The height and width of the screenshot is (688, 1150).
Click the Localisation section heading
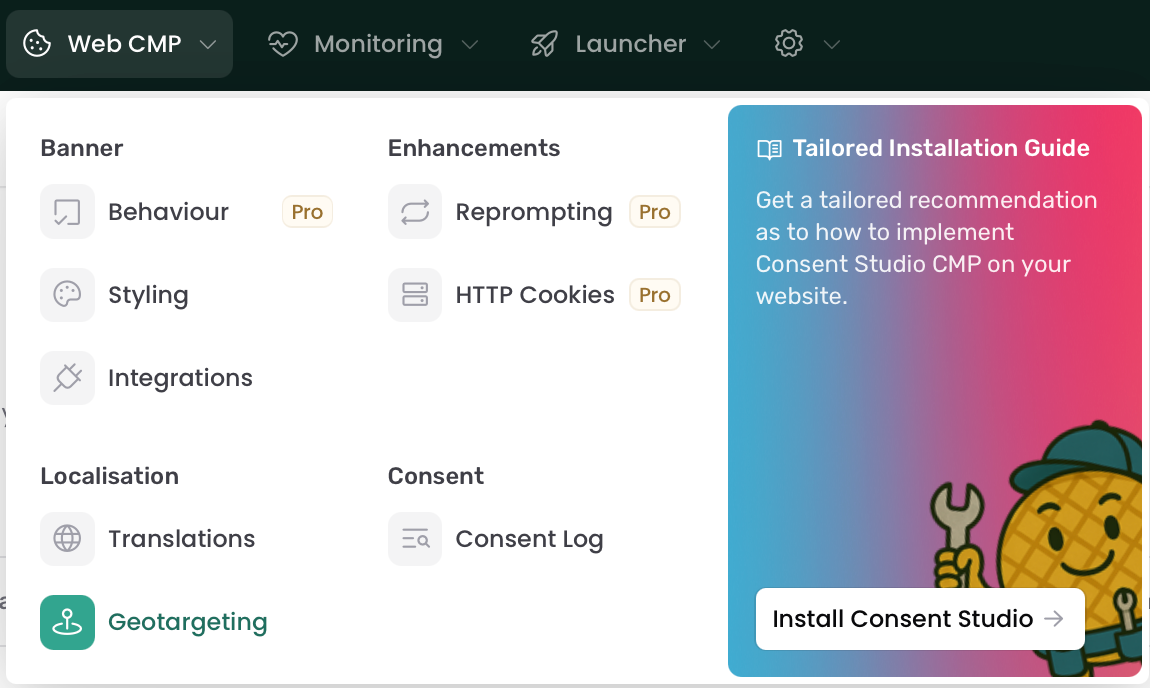coord(109,476)
